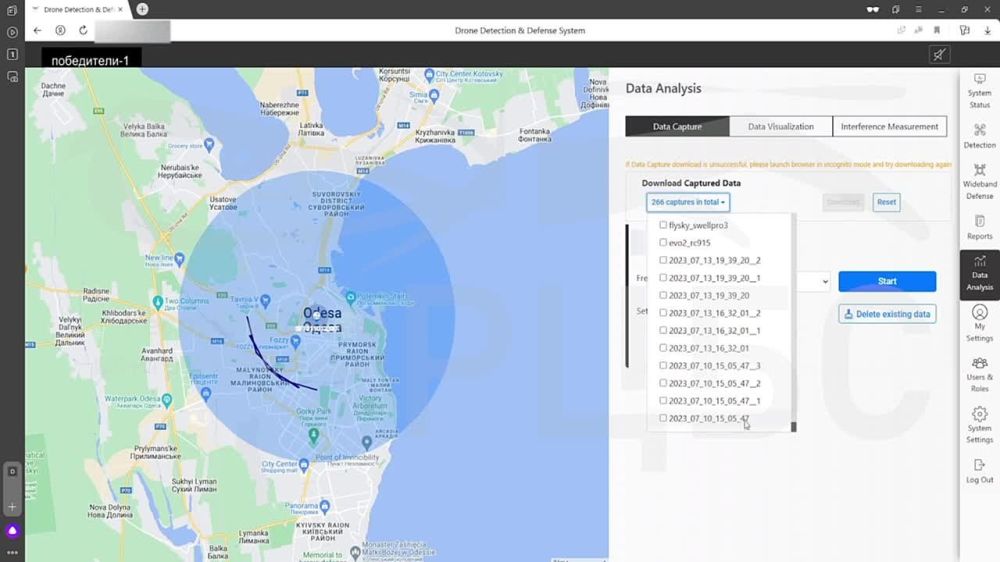Screen dimensions: 1000x562
Task: Select the 2023_07_13_16_32_01 capture checkbox
Action: point(663,348)
